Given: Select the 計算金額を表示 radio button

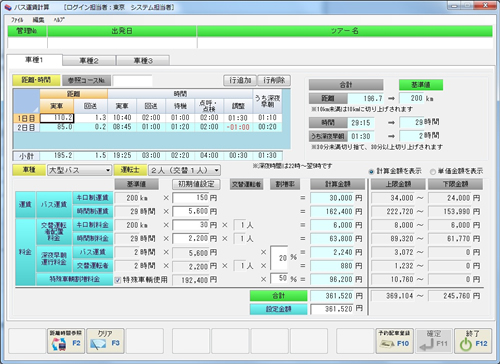Looking at the screenshot, I should [x=371, y=172].
